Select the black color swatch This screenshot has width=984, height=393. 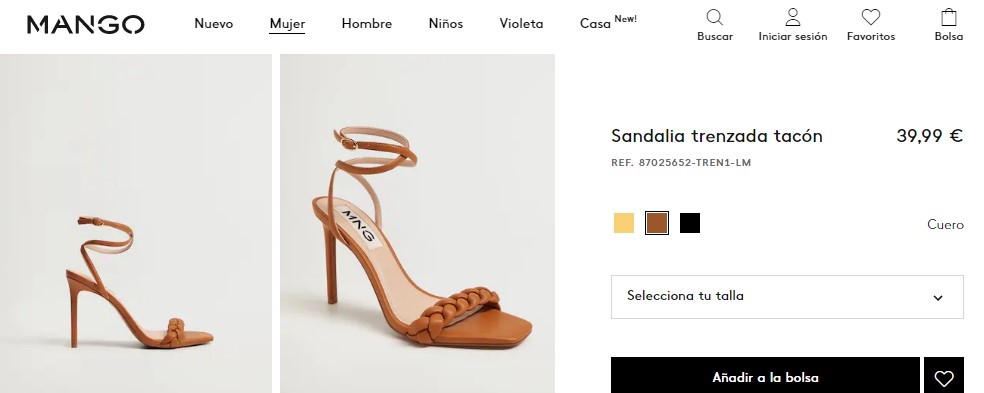coord(690,223)
